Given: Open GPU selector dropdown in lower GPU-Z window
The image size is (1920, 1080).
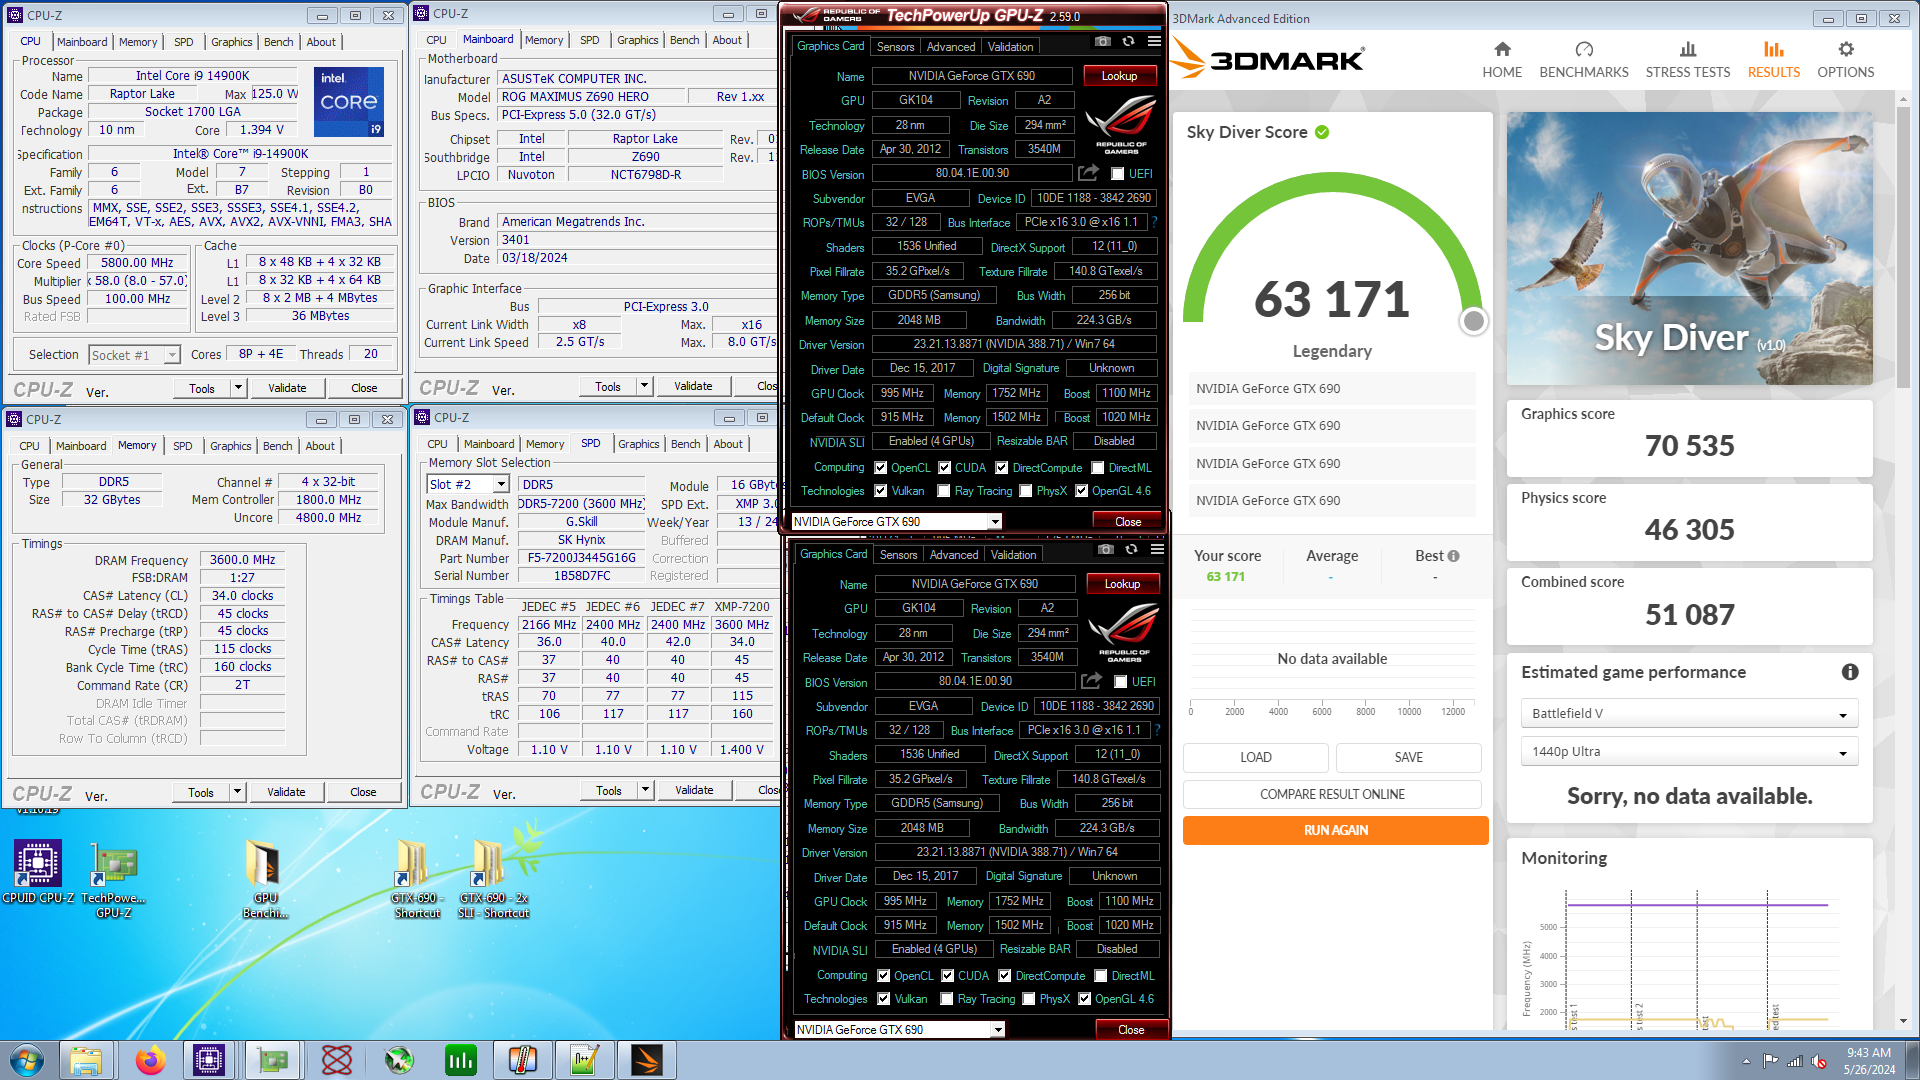Looking at the screenshot, I should coord(899,1029).
